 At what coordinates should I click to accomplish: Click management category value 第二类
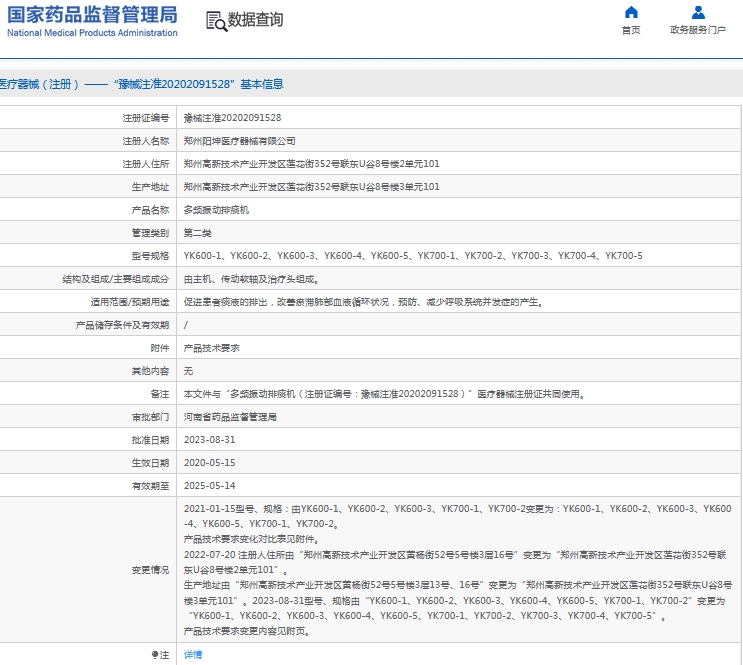[x=198, y=233]
